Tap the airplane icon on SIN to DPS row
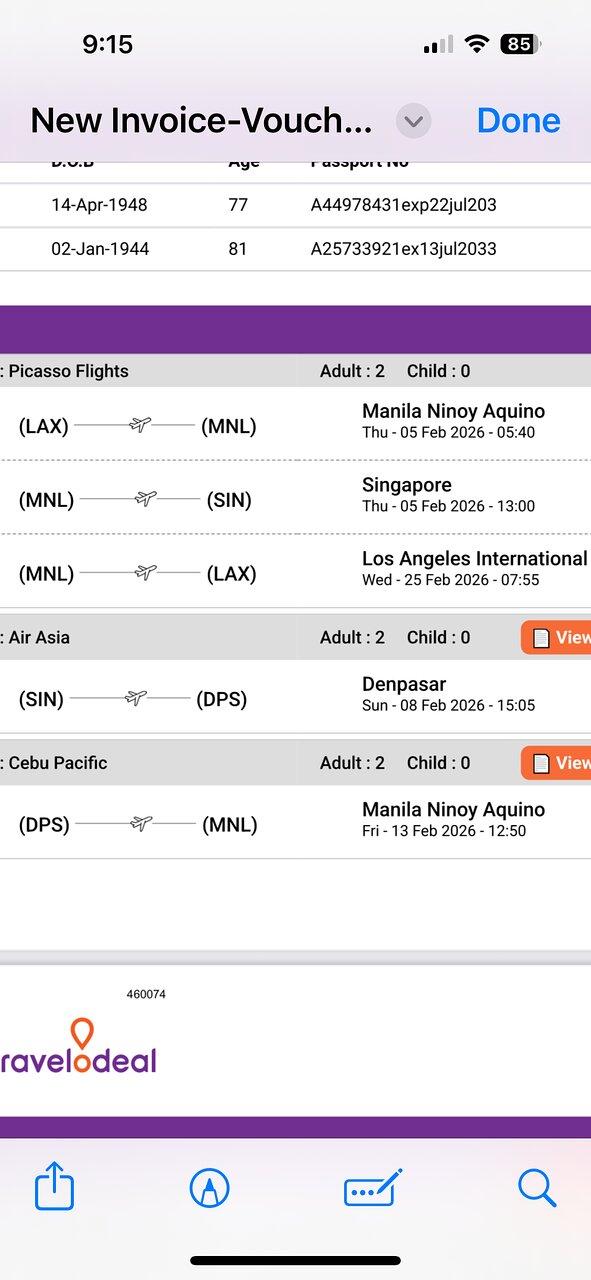The width and height of the screenshot is (591, 1280). (x=135, y=699)
